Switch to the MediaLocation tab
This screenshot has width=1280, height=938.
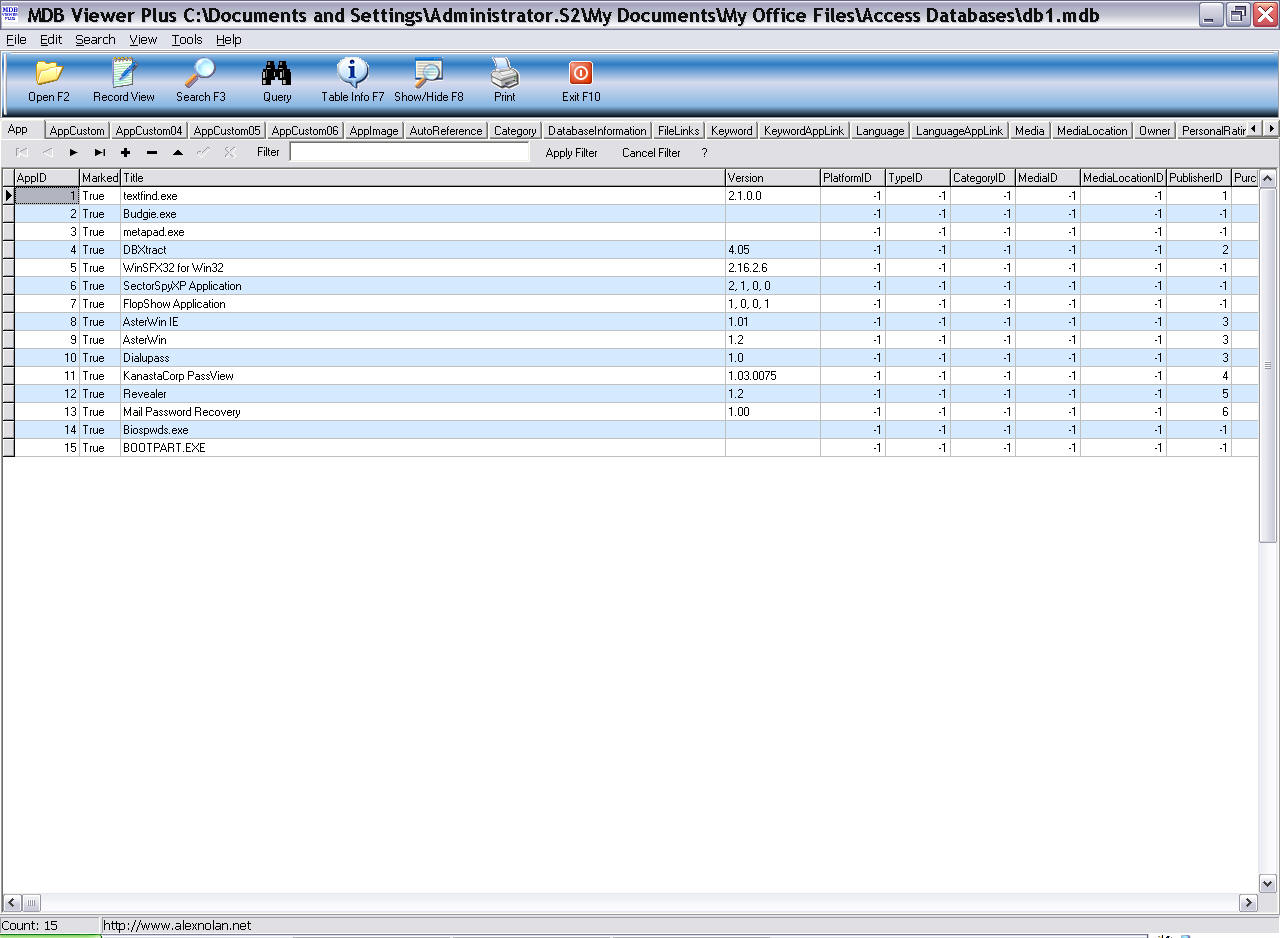tap(1092, 131)
